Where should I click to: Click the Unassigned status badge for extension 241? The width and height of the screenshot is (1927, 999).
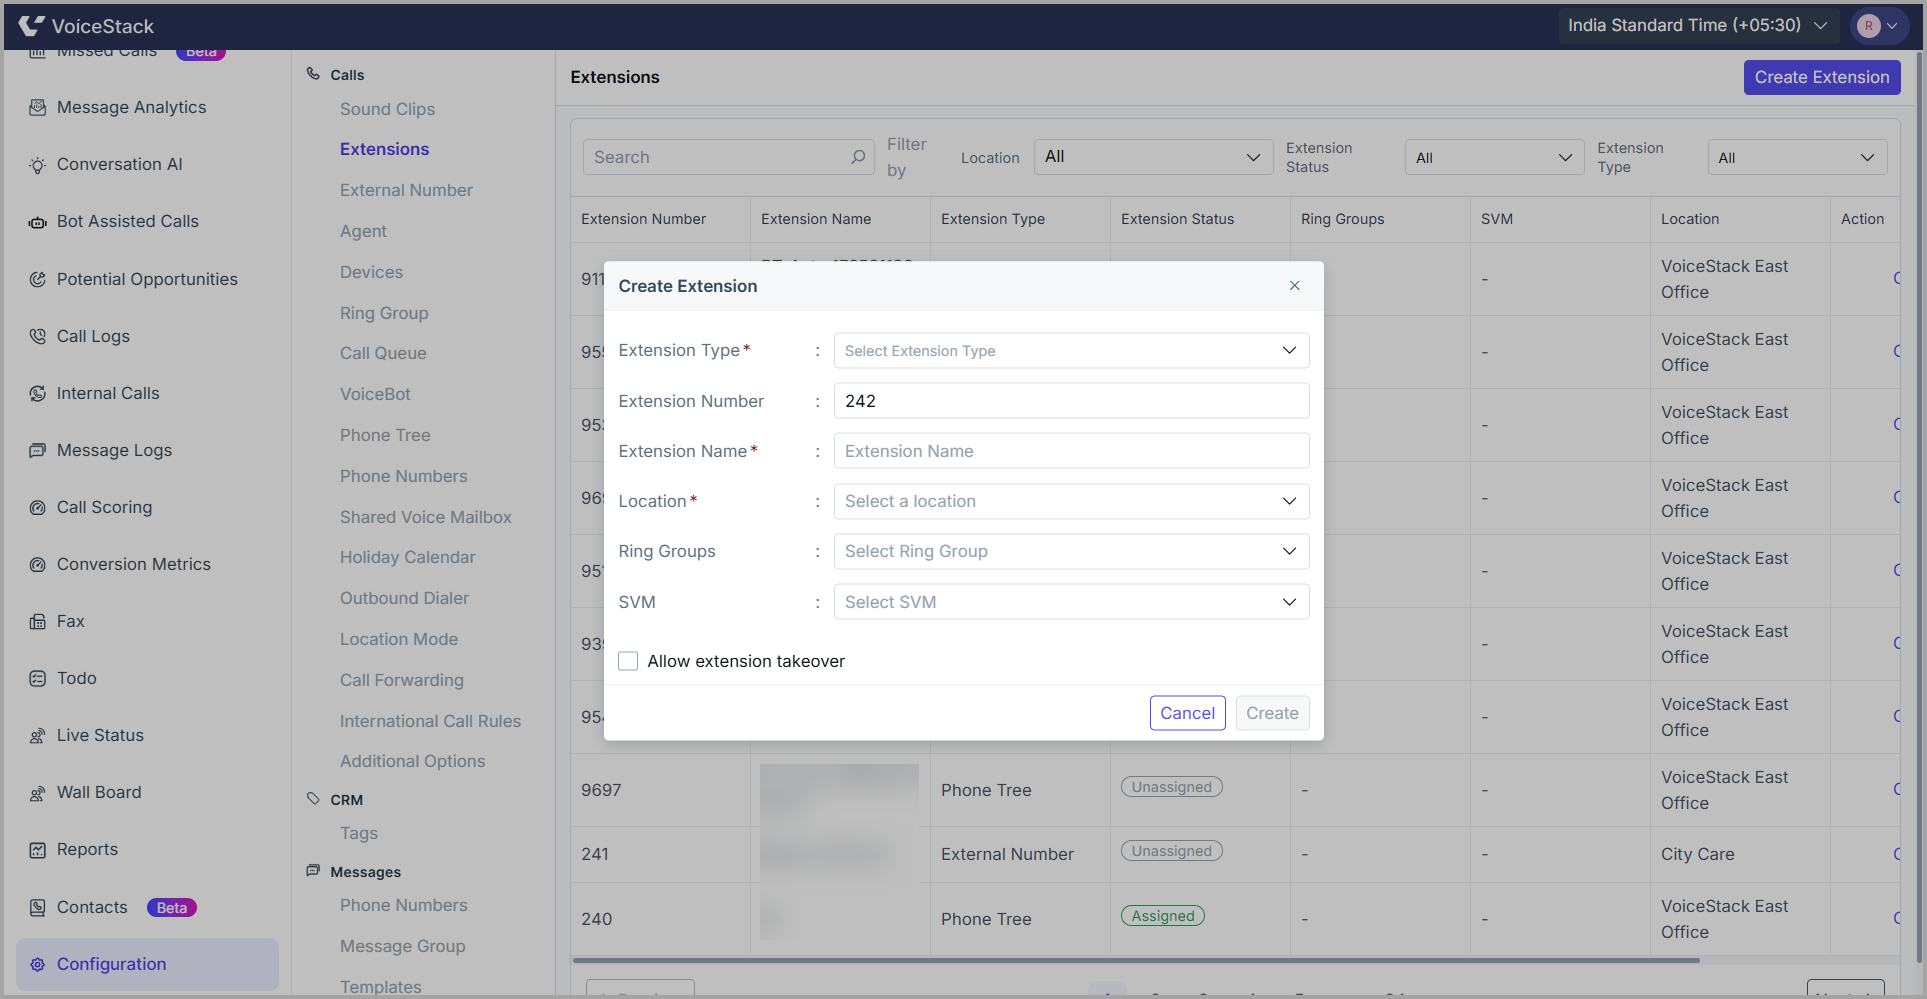tap(1171, 851)
